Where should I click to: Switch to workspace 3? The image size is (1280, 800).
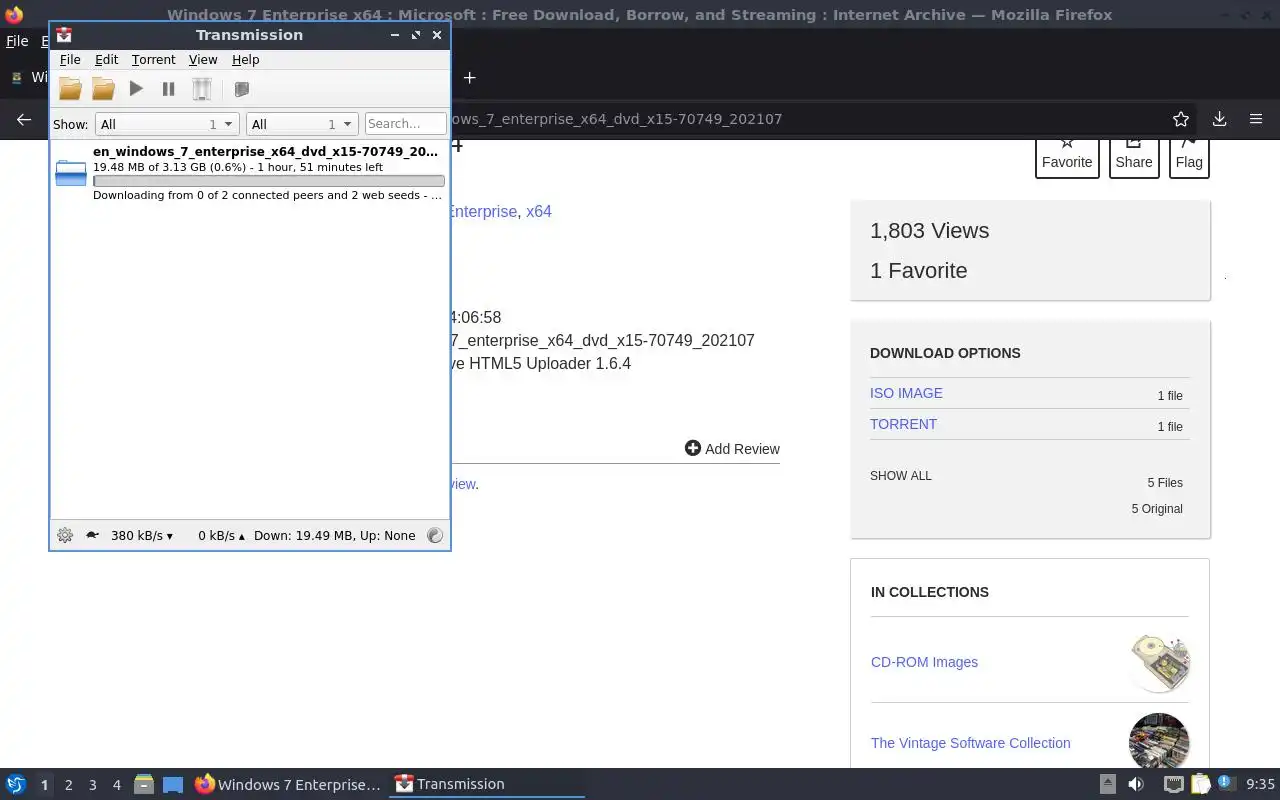pyautogui.click(x=92, y=785)
